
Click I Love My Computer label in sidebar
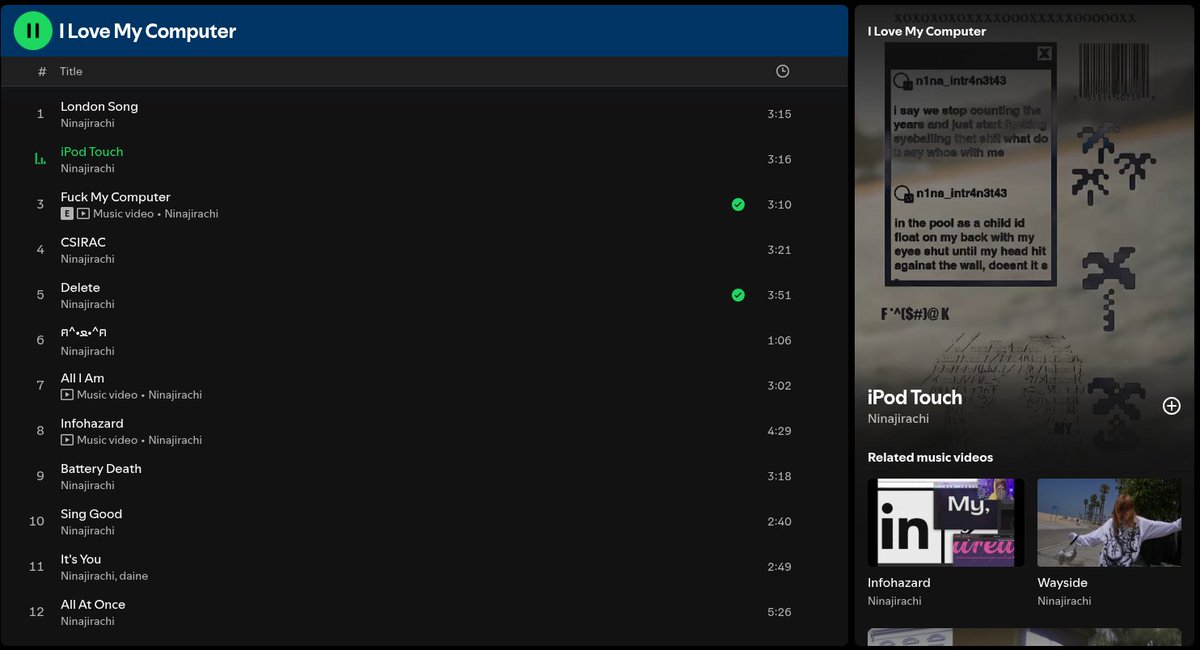(x=927, y=31)
